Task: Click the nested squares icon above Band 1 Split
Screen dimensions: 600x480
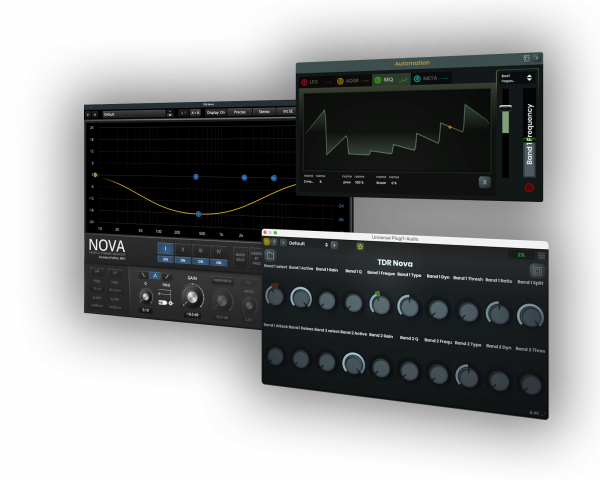Action: tap(536, 271)
